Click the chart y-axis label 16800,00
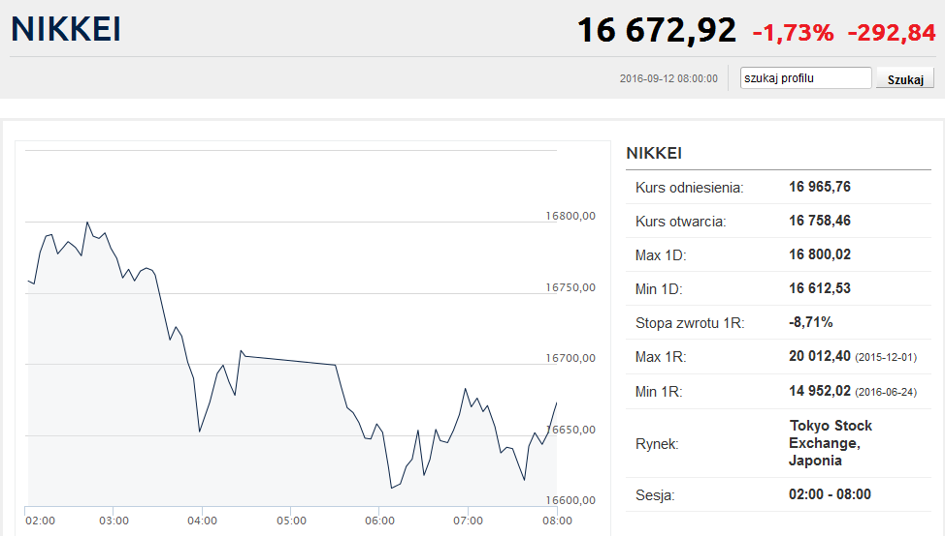Image resolution: width=945 pixels, height=536 pixels. (x=570, y=216)
